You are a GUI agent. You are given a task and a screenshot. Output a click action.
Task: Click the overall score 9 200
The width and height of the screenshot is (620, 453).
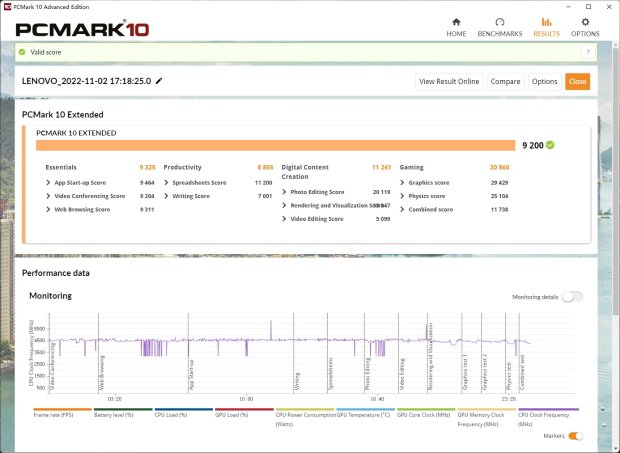point(533,145)
